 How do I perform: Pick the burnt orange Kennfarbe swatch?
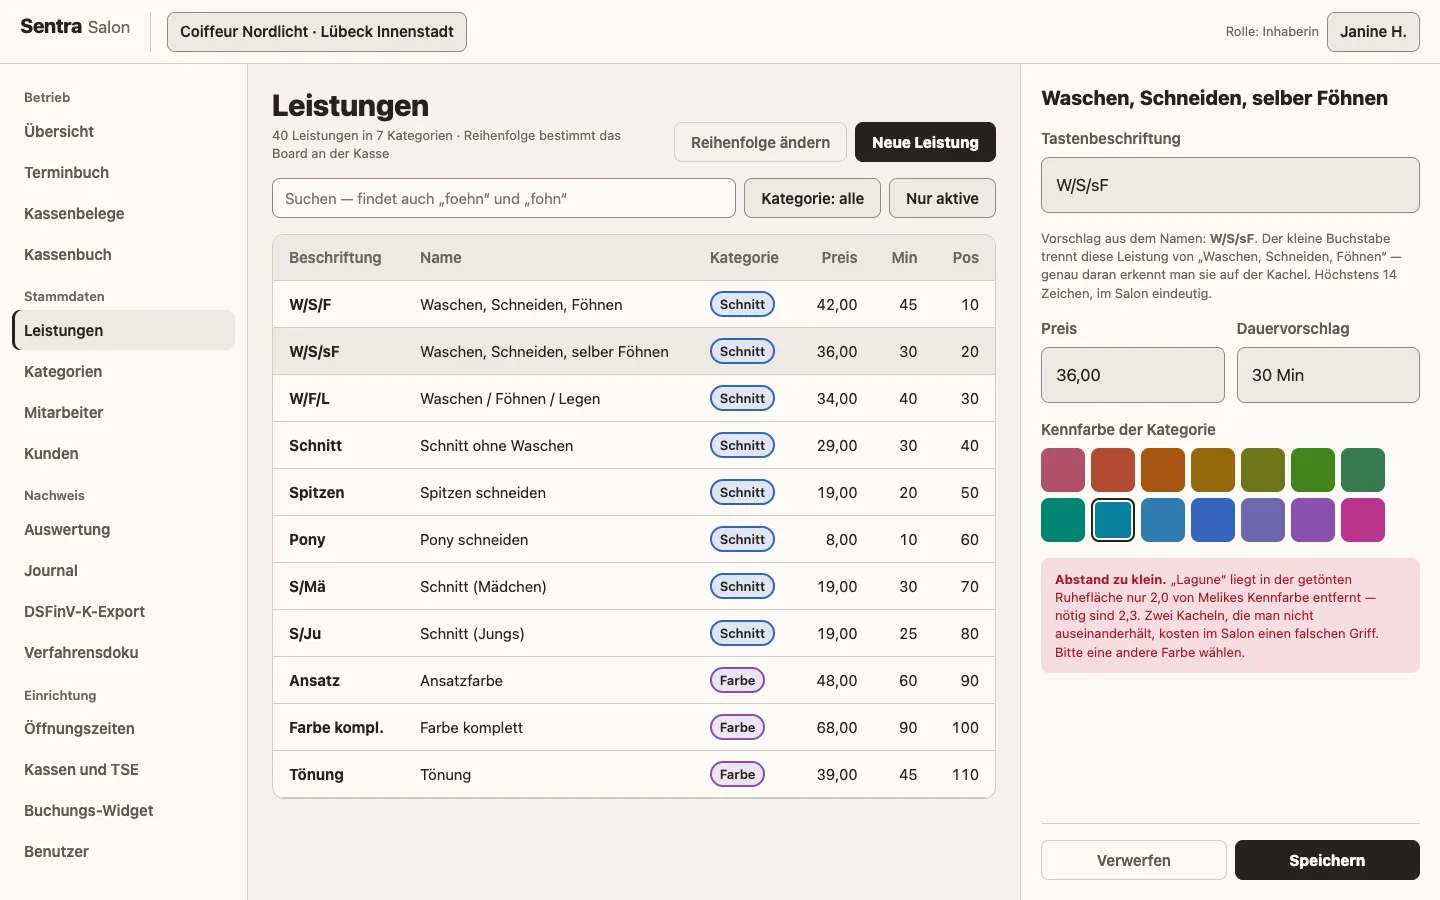[x=1163, y=470]
